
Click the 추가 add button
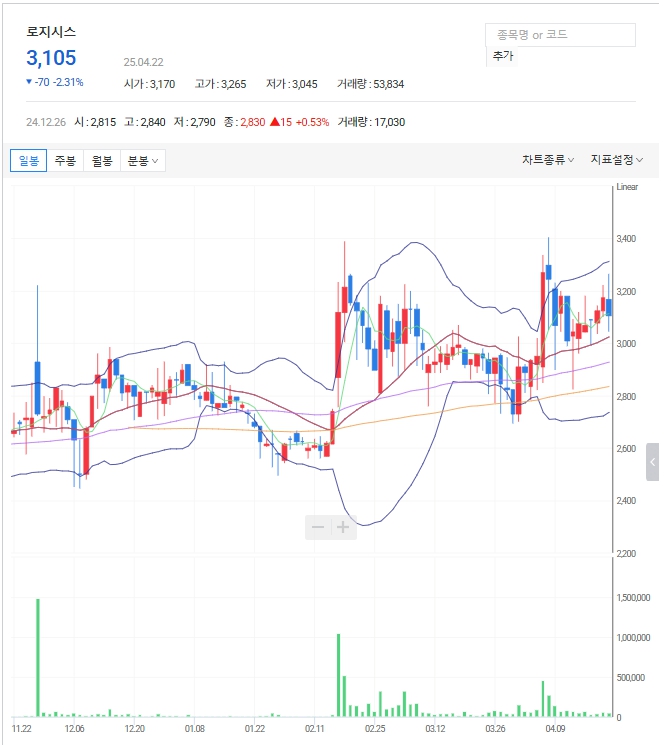pyautogui.click(x=503, y=56)
